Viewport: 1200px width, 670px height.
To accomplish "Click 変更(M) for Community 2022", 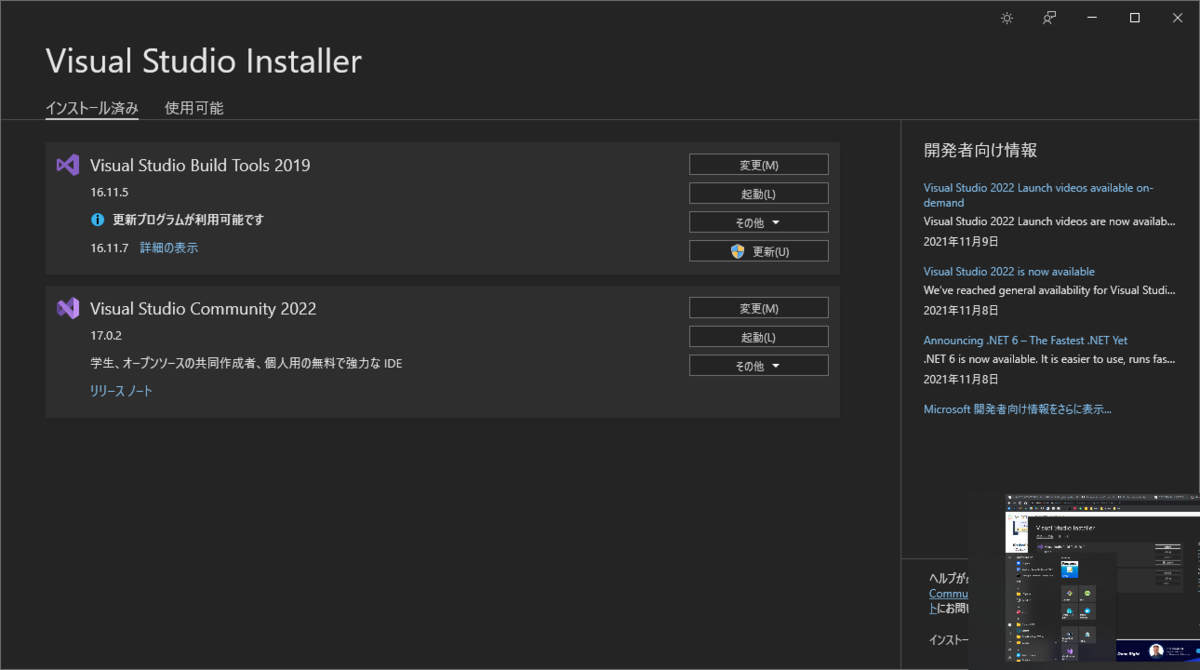I will [759, 308].
